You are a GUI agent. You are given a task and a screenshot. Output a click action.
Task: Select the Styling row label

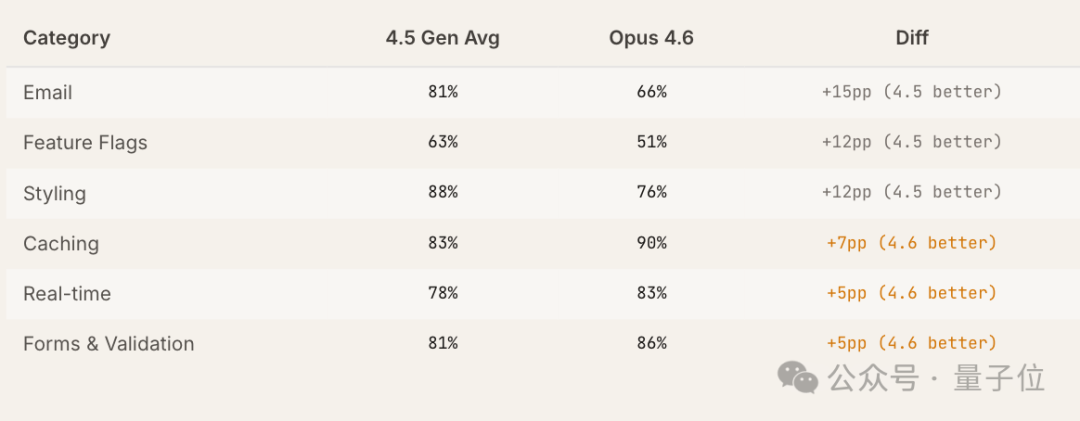[54, 193]
